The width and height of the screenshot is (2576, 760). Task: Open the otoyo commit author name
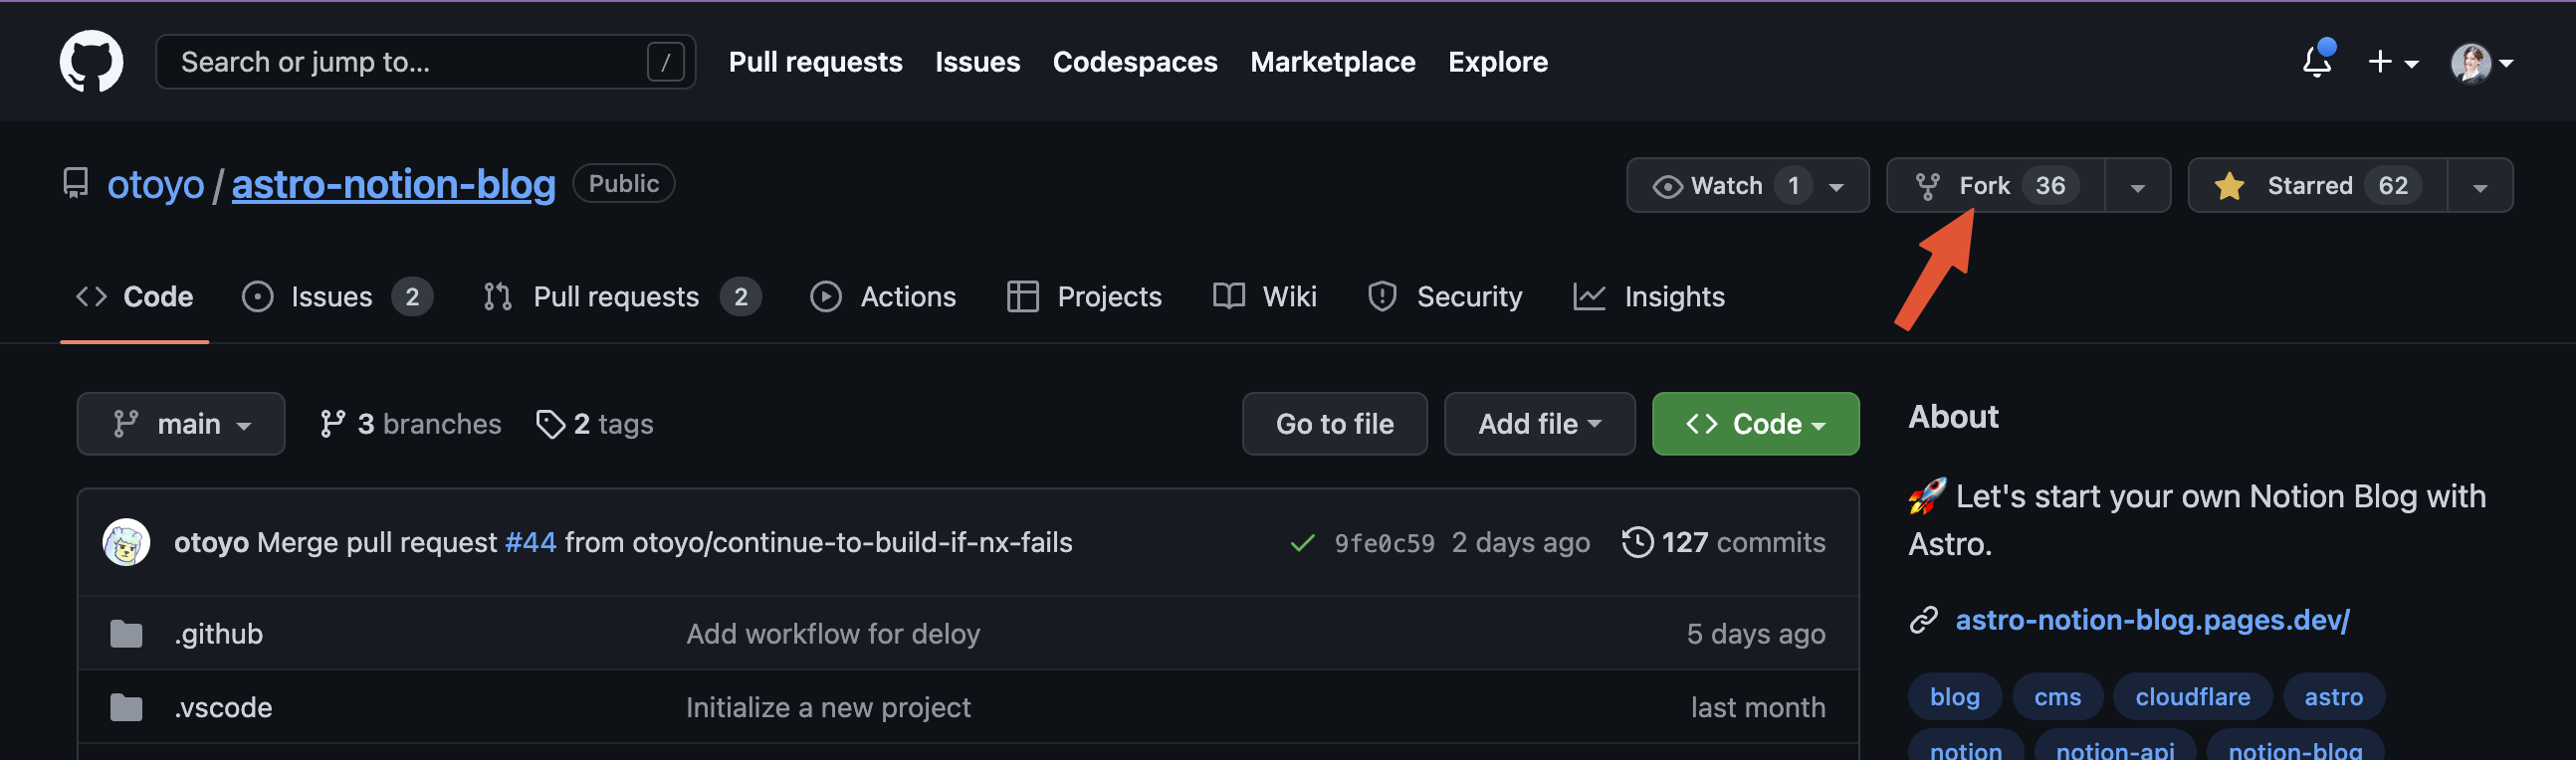pyautogui.click(x=211, y=543)
